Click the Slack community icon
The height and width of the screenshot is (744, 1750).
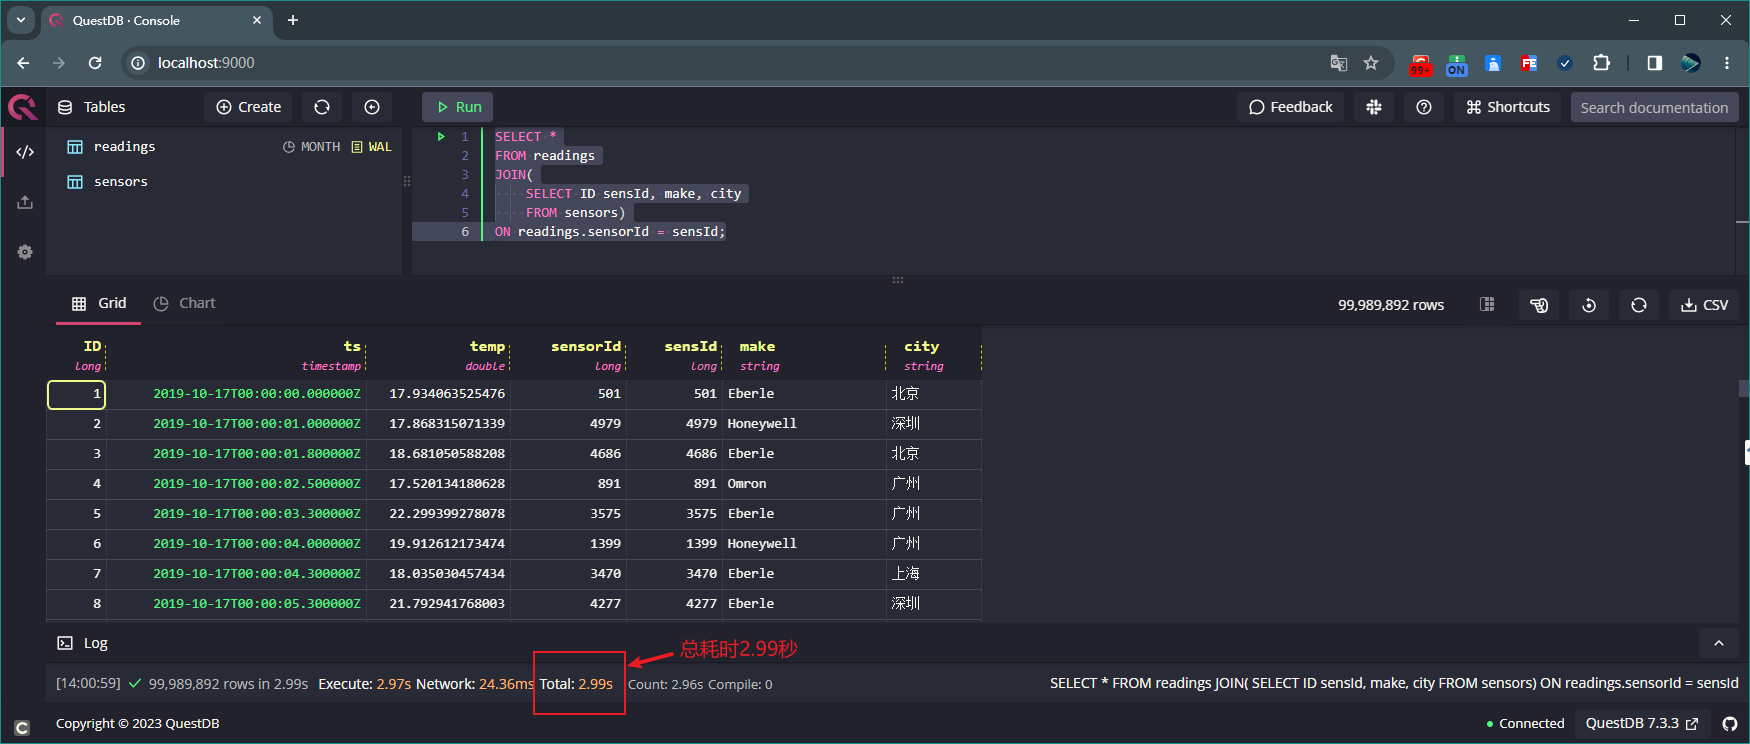click(x=1374, y=107)
